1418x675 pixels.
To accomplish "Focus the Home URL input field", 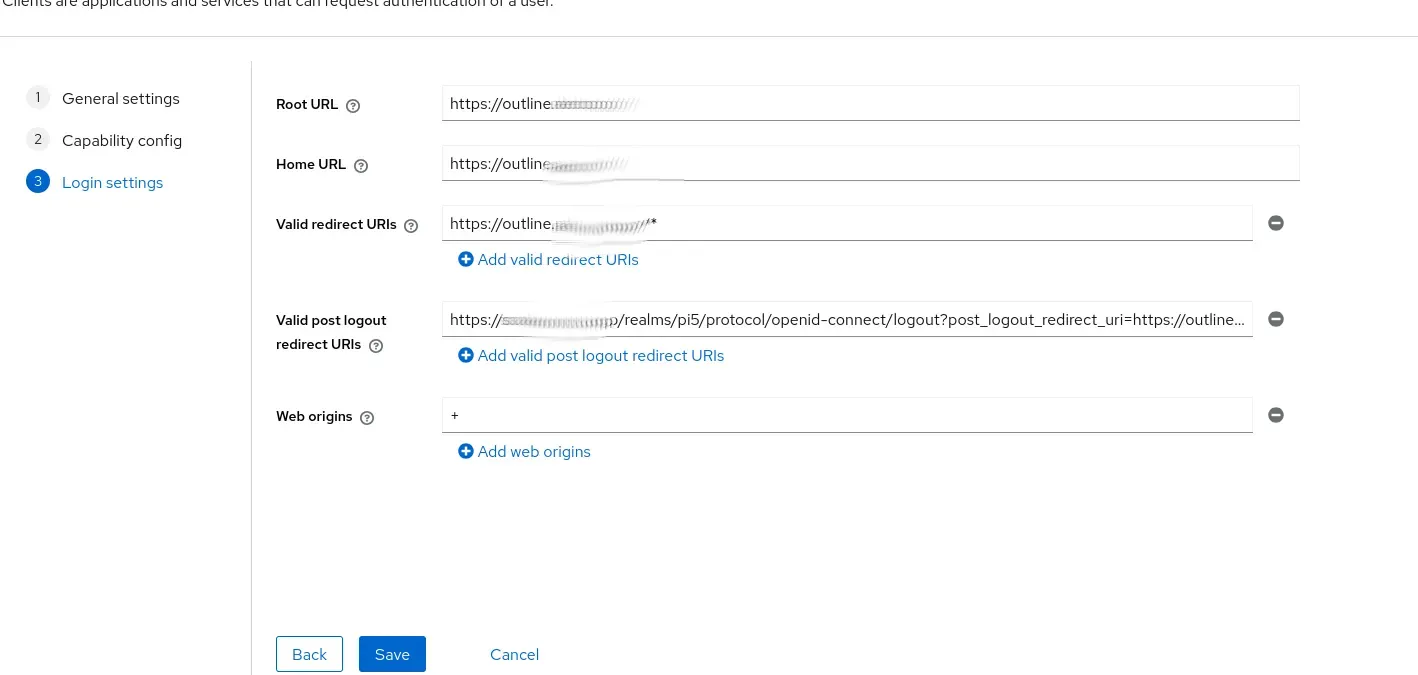I will [870, 163].
